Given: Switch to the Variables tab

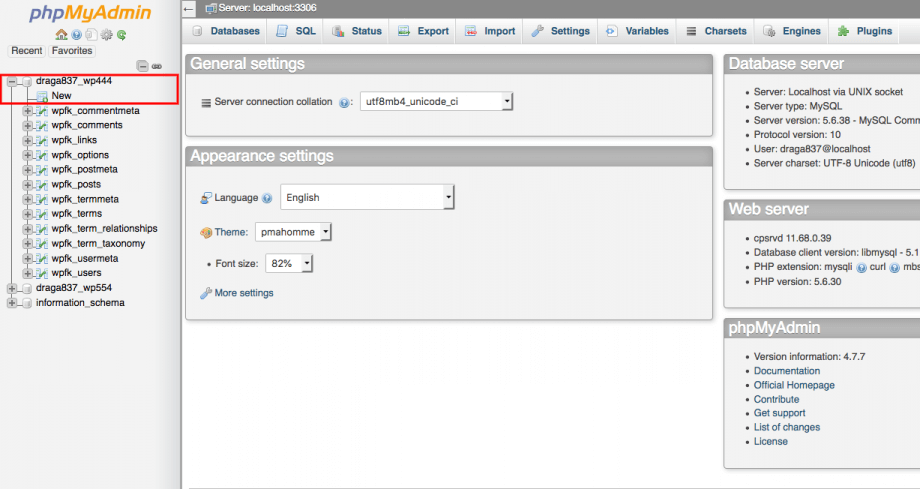Looking at the screenshot, I should pyautogui.click(x=637, y=31).
